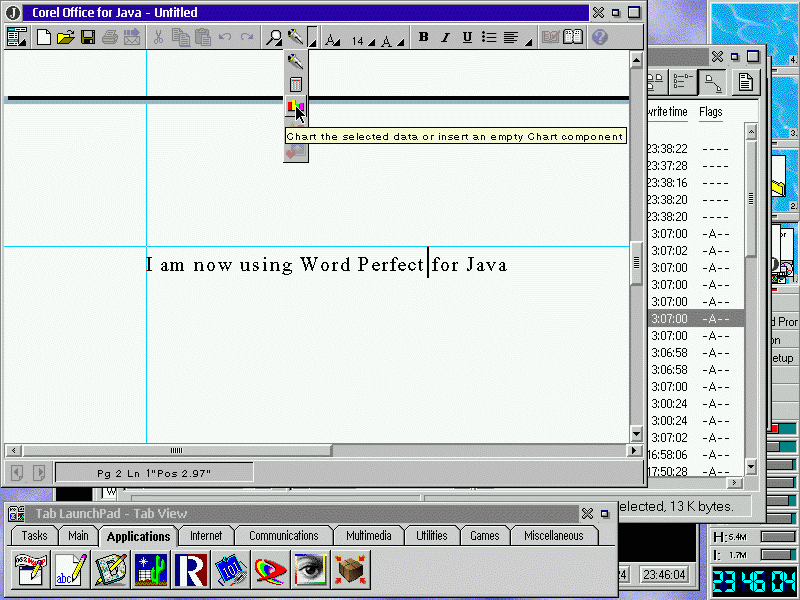800x600 pixels.
Task: Open a file with the folder icon
Action: pos(66,37)
